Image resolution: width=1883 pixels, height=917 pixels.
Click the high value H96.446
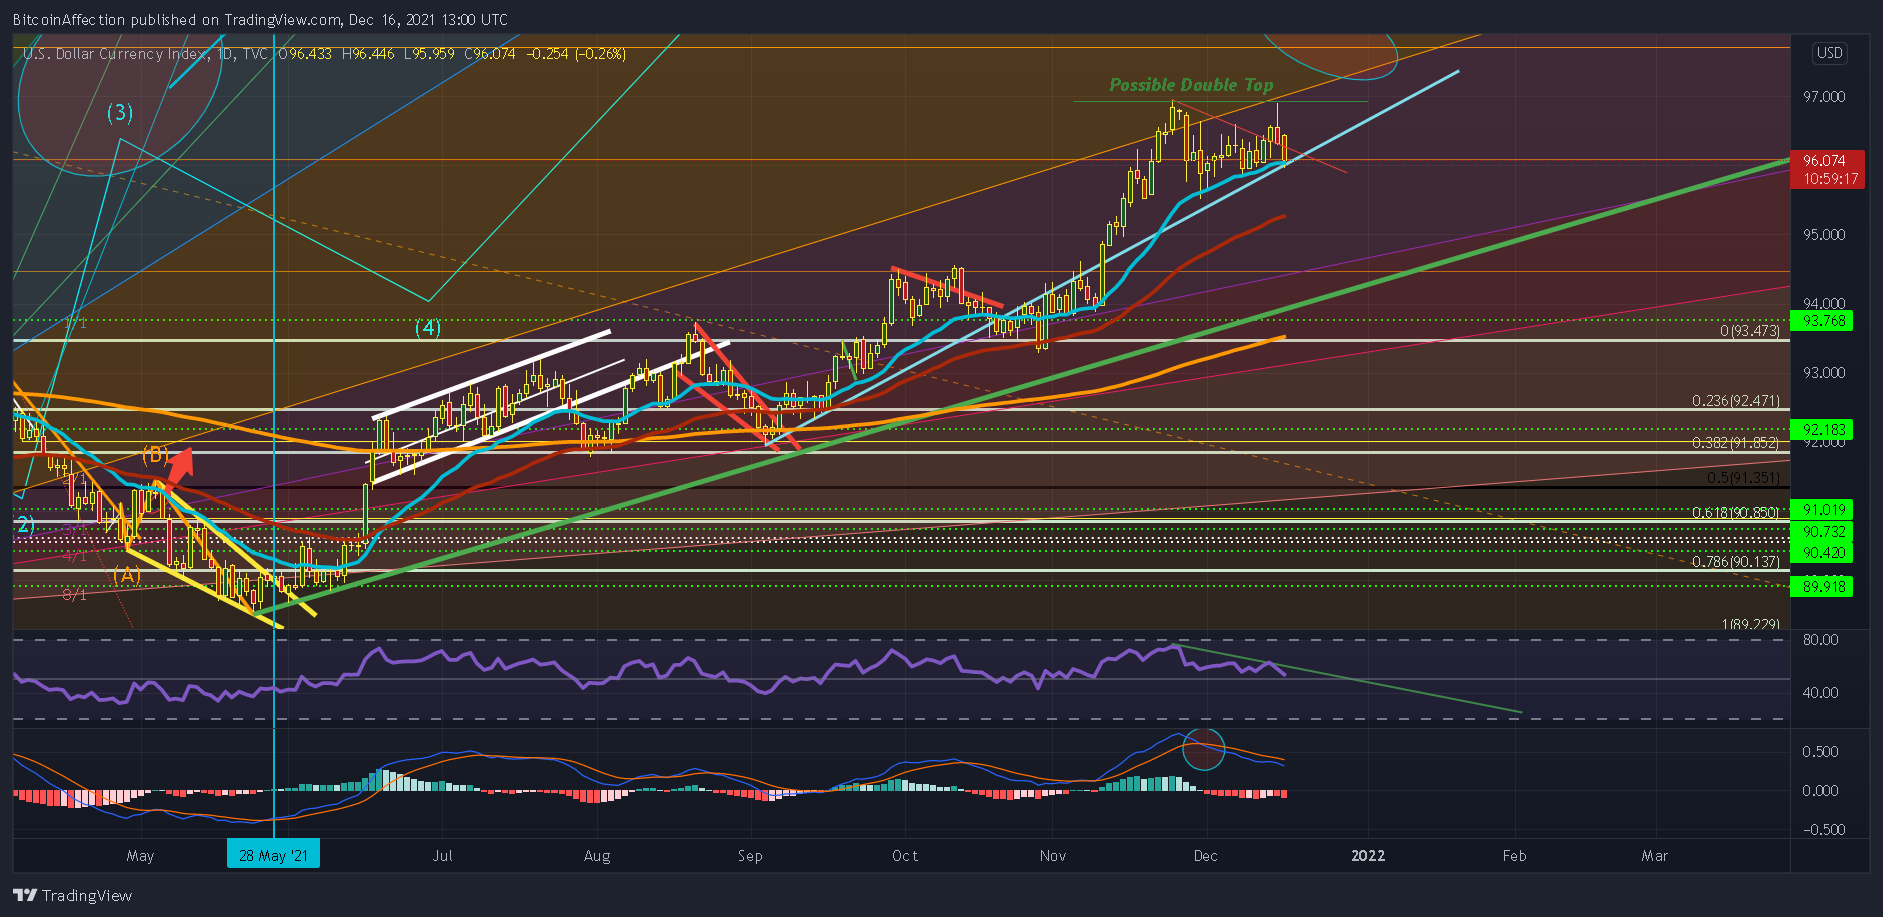point(368,54)
